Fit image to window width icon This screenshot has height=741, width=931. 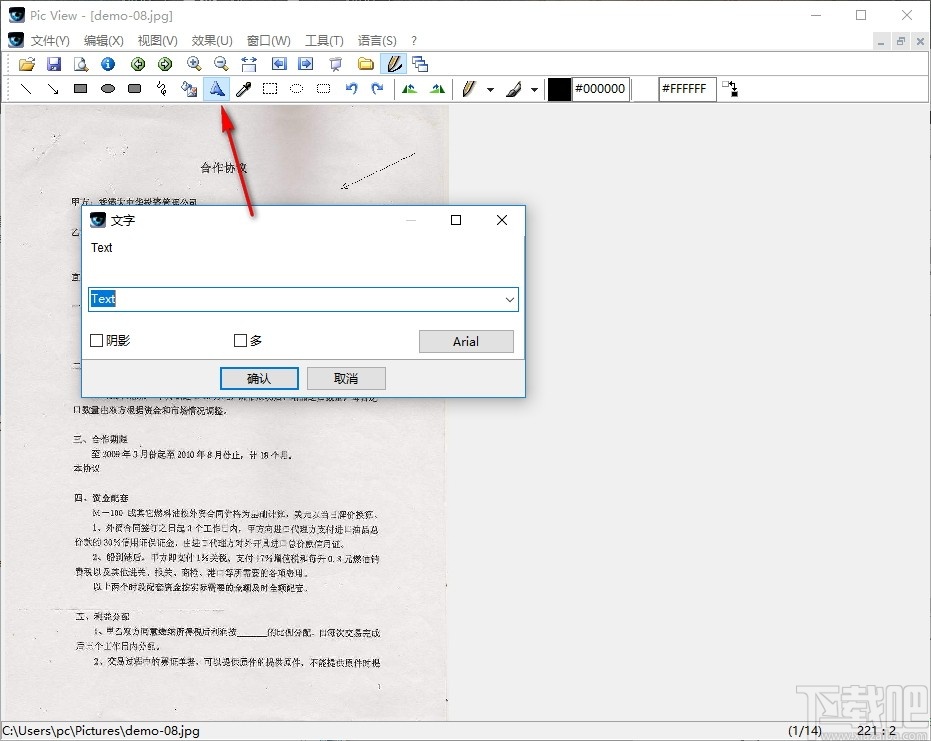(249, 64)
